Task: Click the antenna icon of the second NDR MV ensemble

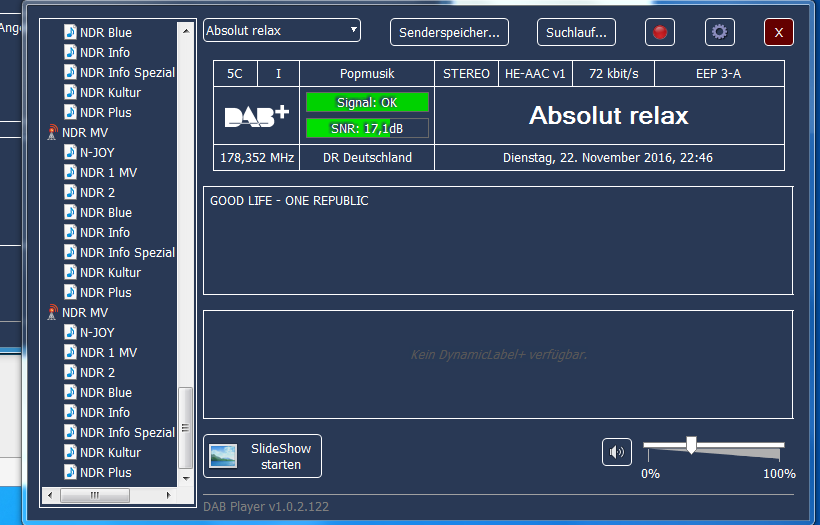Action: [52, 312]
